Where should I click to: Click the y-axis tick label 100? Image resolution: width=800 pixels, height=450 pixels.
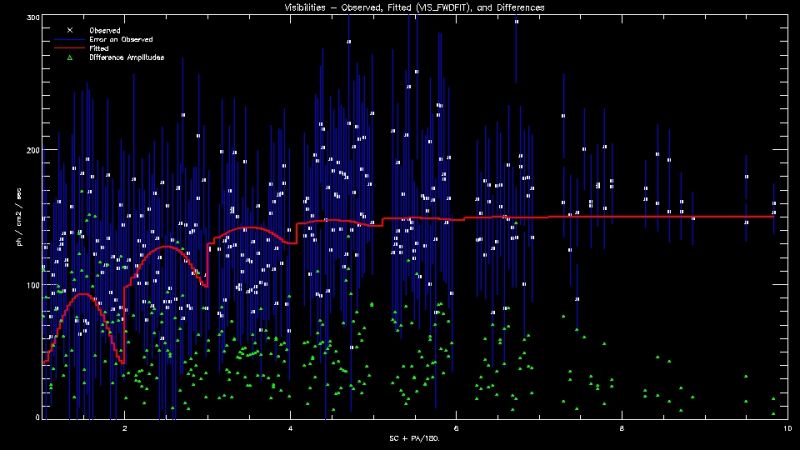[33, 285]
